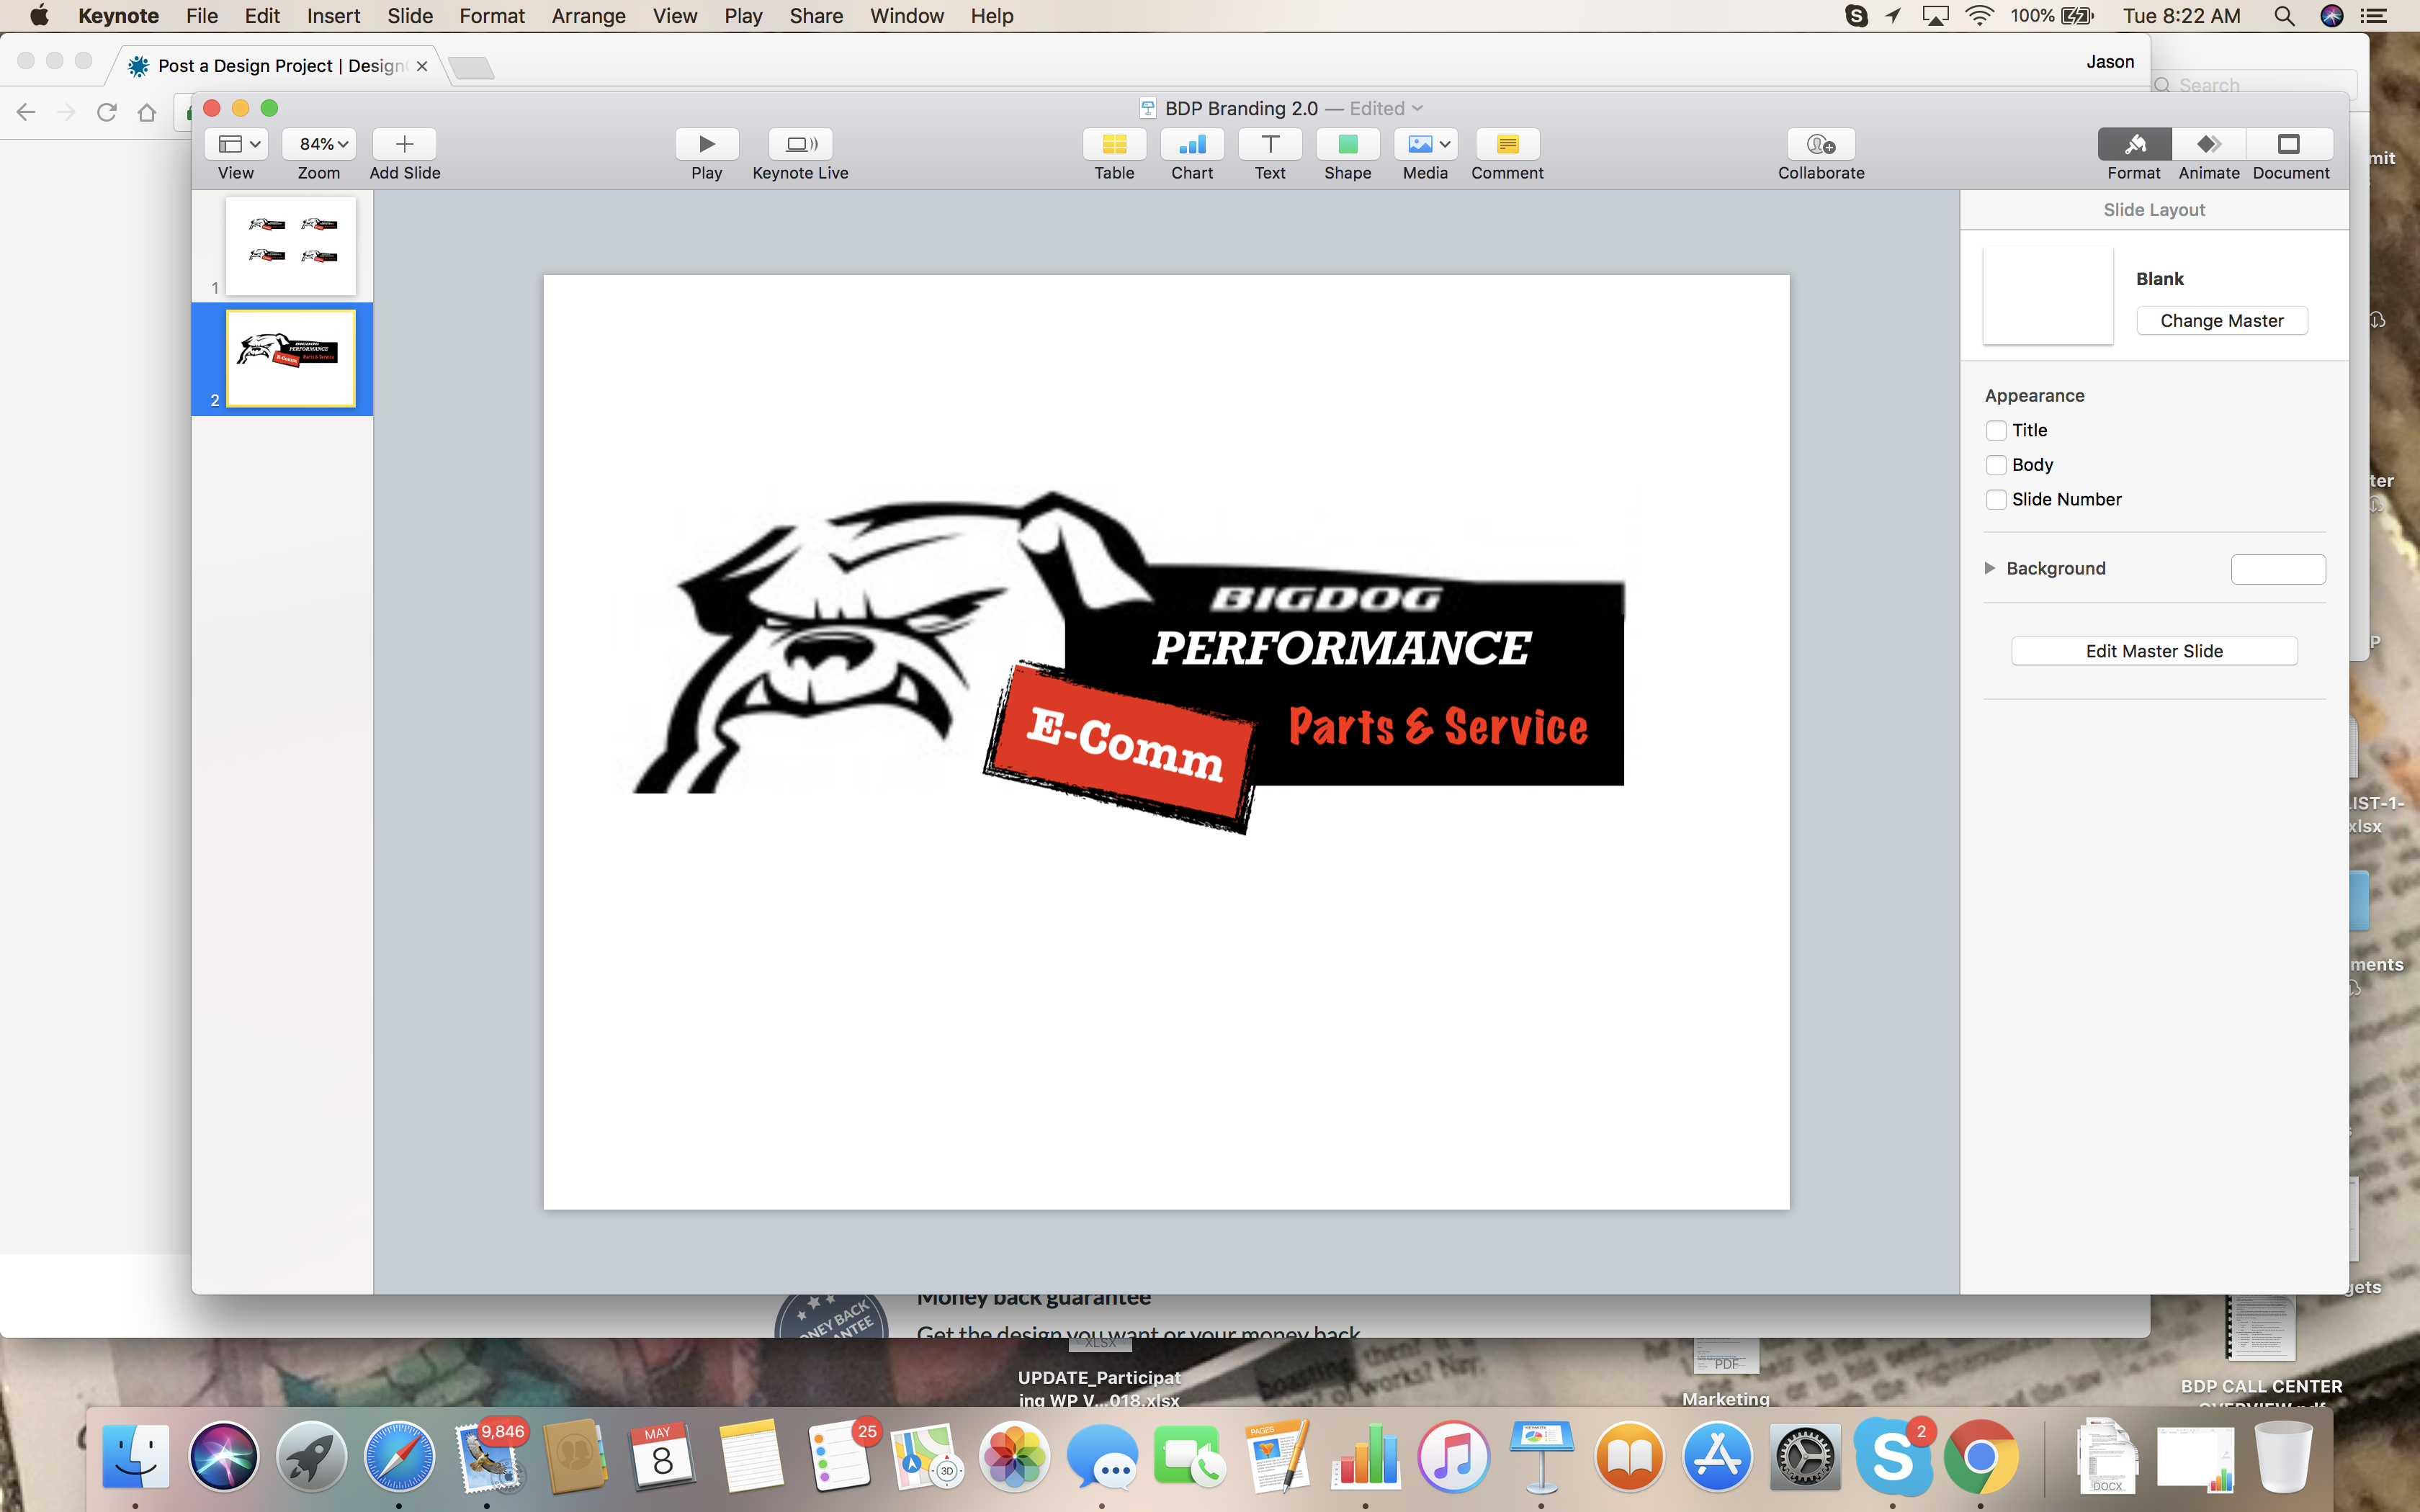Add a Comment using the toolbar icon
Screen dimensions: 2420x1512
coord(1506,144)
